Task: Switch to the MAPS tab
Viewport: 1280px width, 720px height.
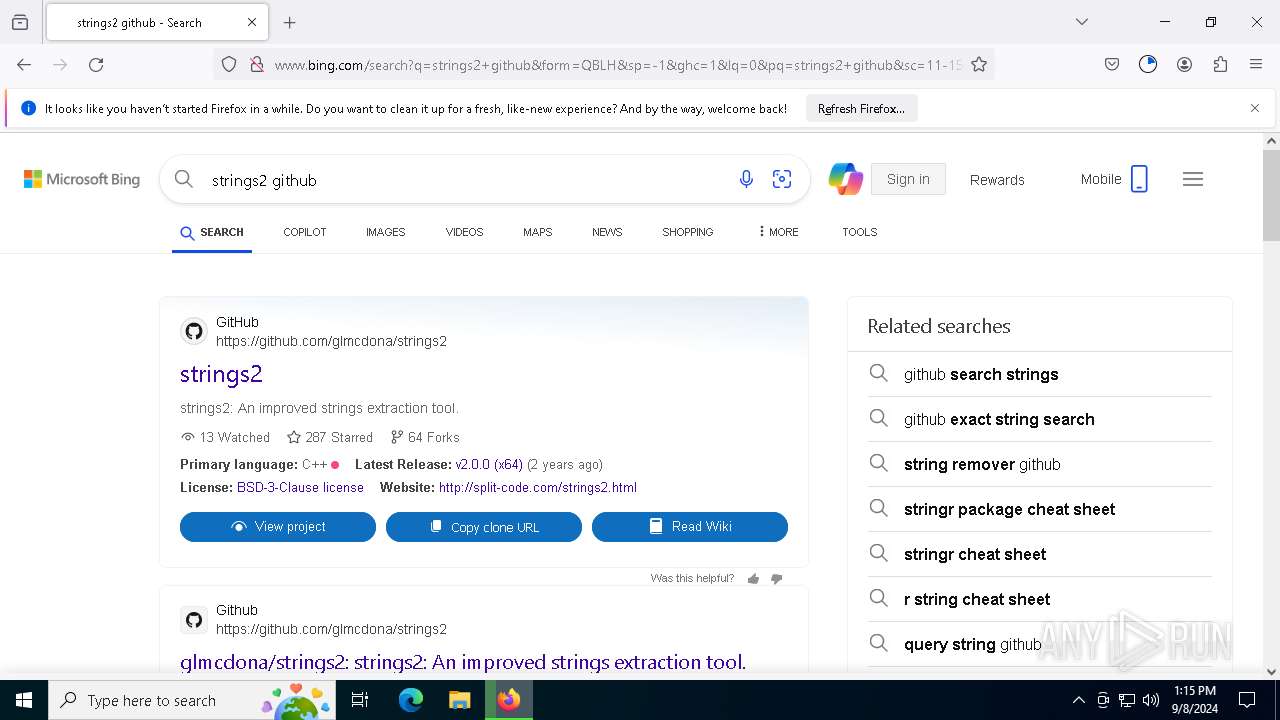Action: pos(538,232)
